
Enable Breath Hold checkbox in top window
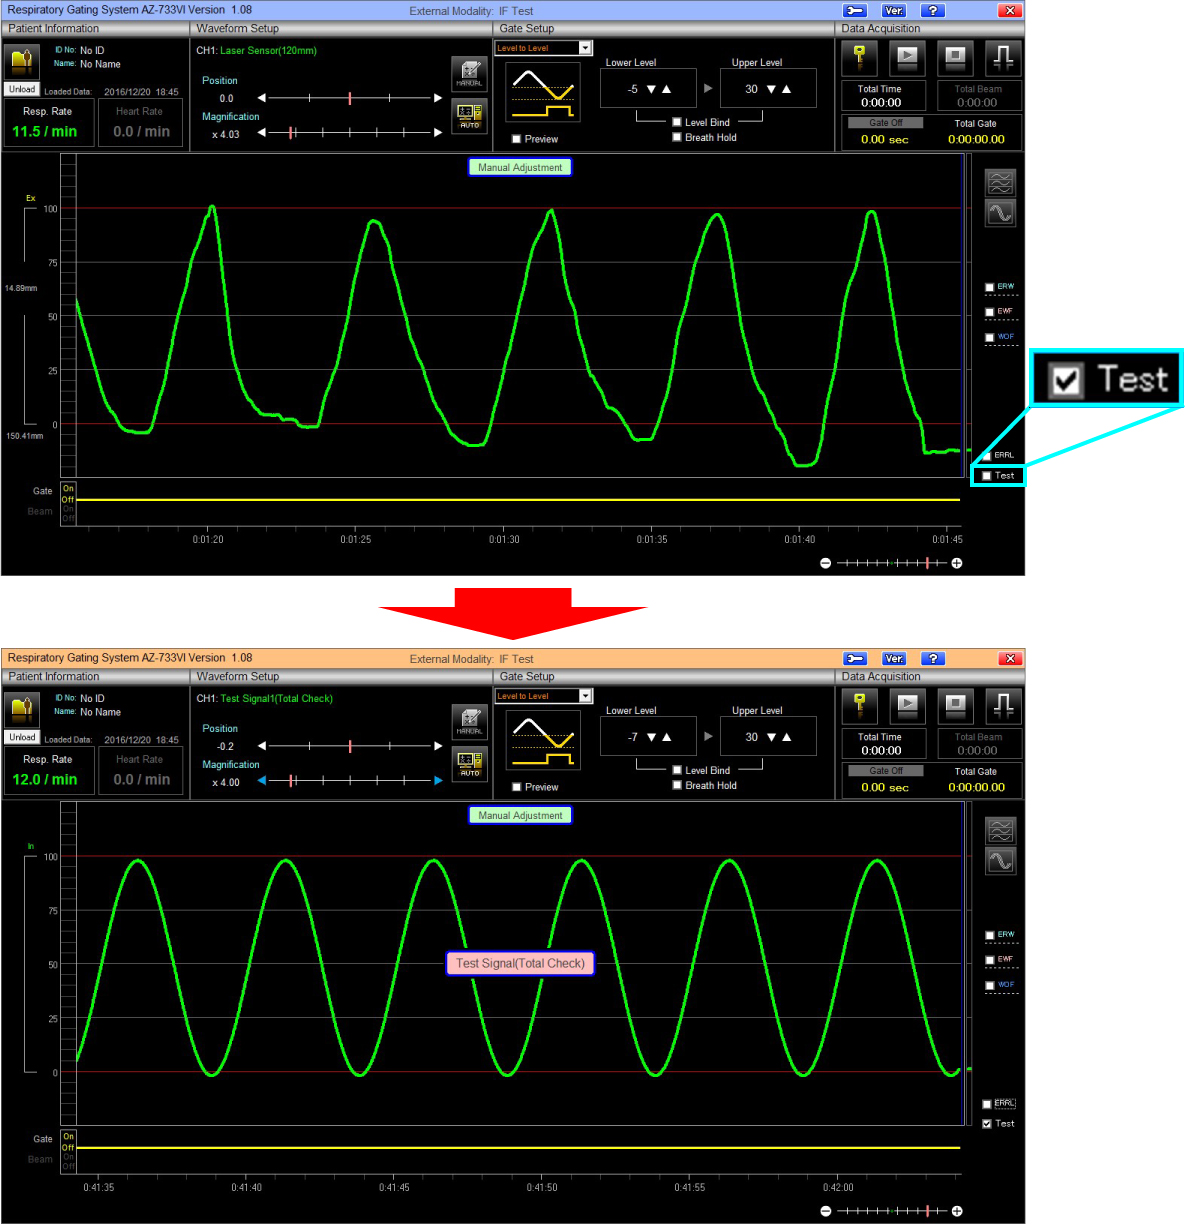point(677,138)
